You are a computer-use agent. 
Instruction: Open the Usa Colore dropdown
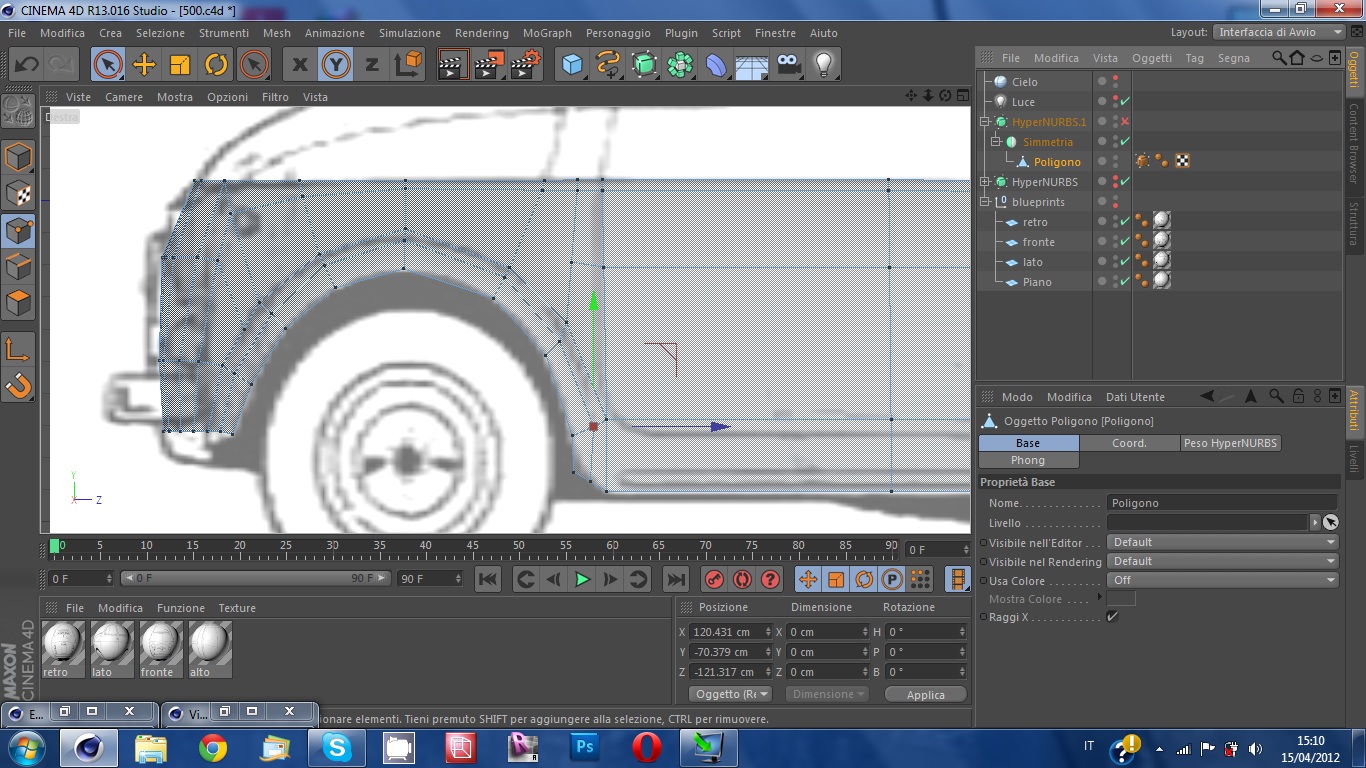tap(1222, 580)
